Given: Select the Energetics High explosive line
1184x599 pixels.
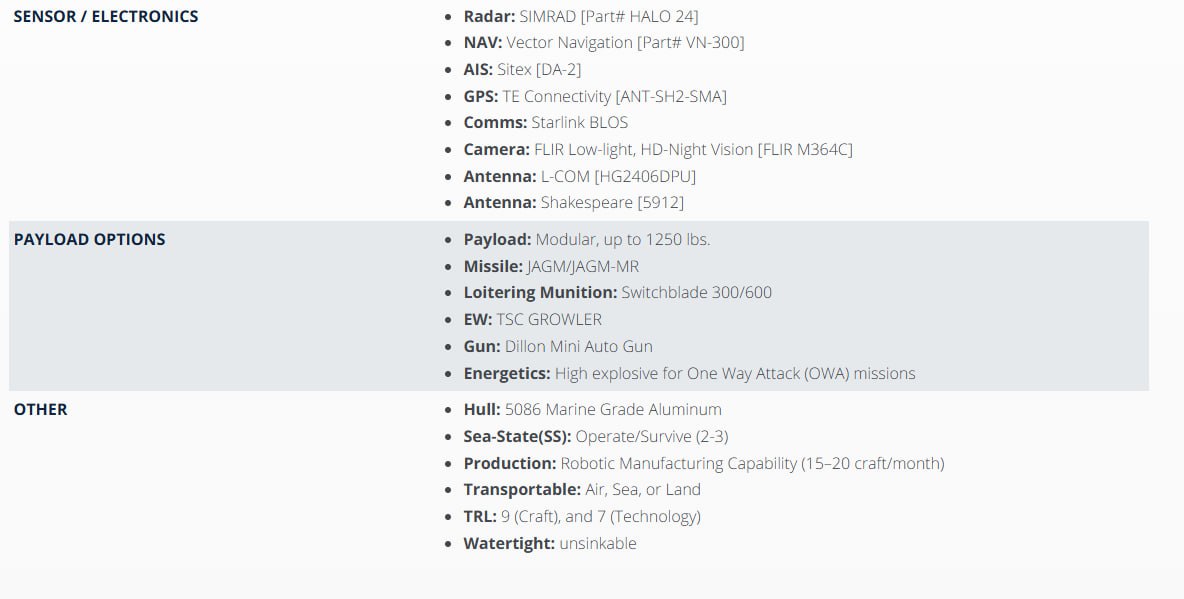Looking at the screenshot, I should pos(689,373).
